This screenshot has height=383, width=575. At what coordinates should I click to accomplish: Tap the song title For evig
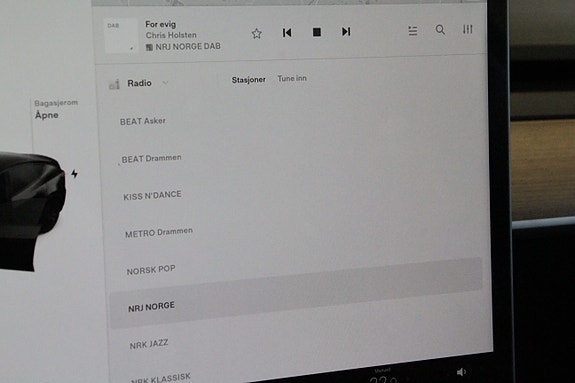tap(161, 24)
